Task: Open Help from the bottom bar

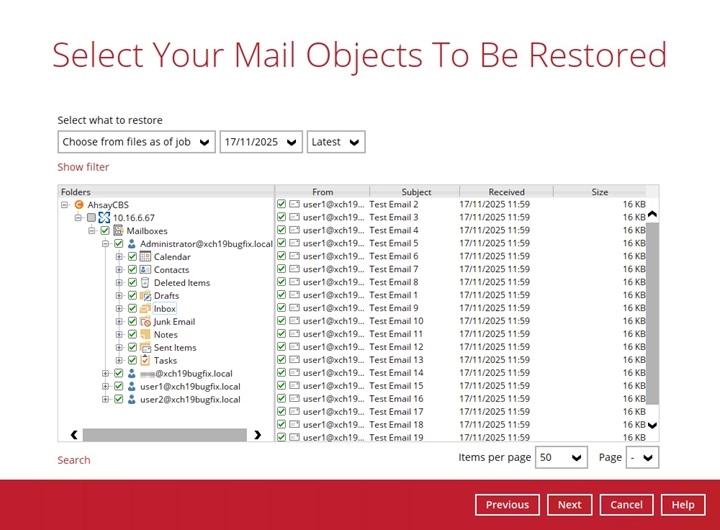Action: tap(683, 505)
